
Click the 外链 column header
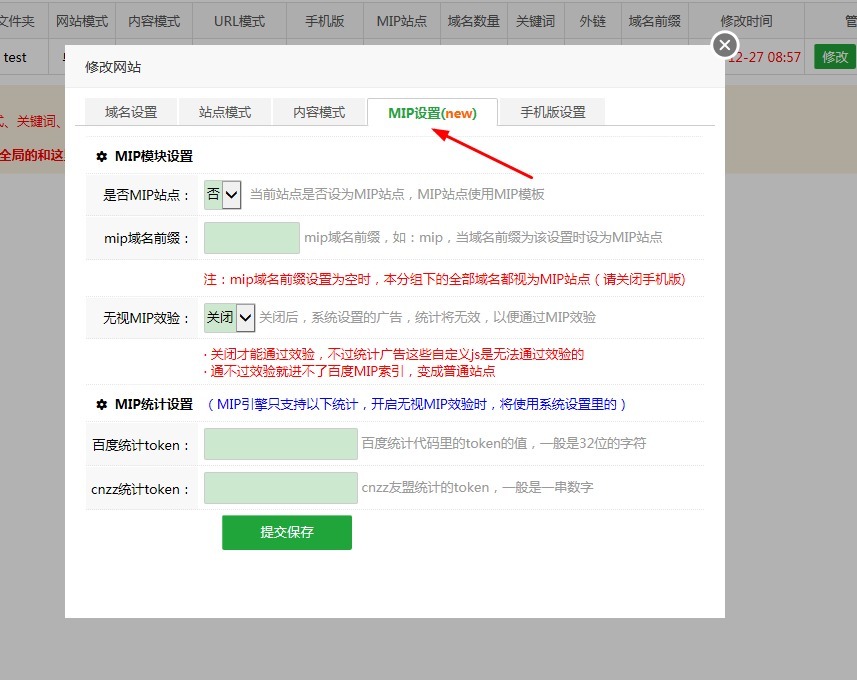pyautogui.click(x=592, y=21)
